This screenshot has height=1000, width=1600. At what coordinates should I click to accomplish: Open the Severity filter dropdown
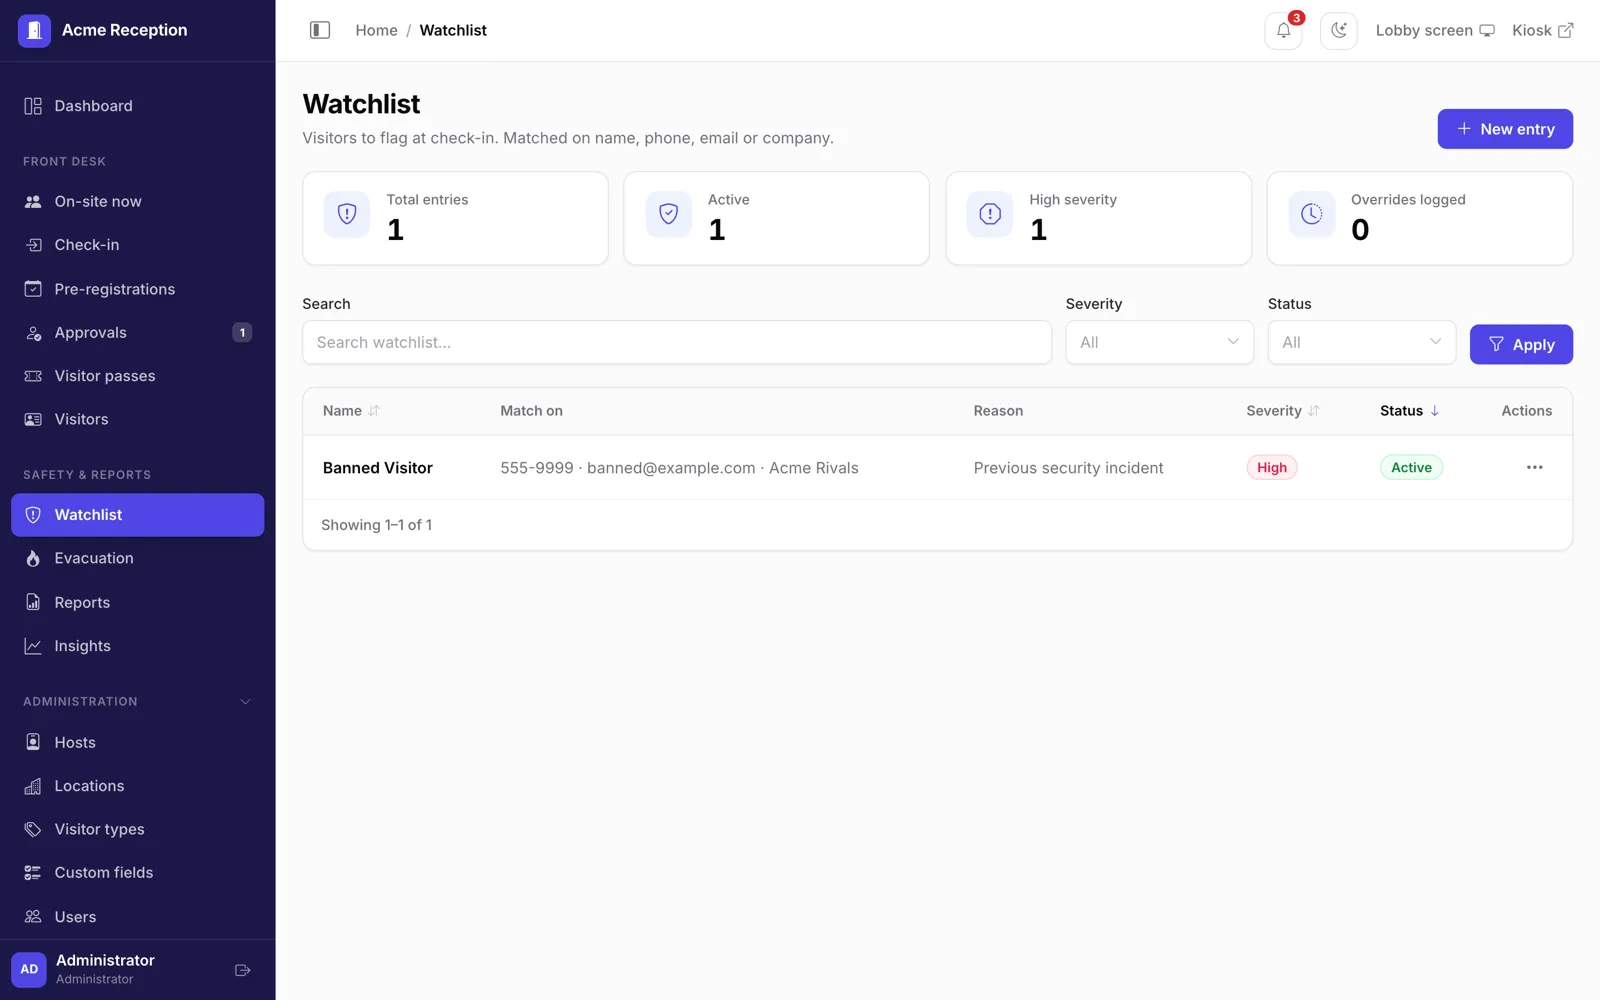coord(1159,342)
